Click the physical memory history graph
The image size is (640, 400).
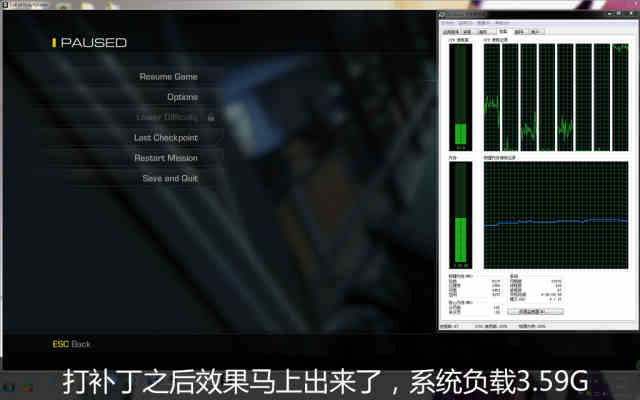pyautogui.click(x=556, y=215)
